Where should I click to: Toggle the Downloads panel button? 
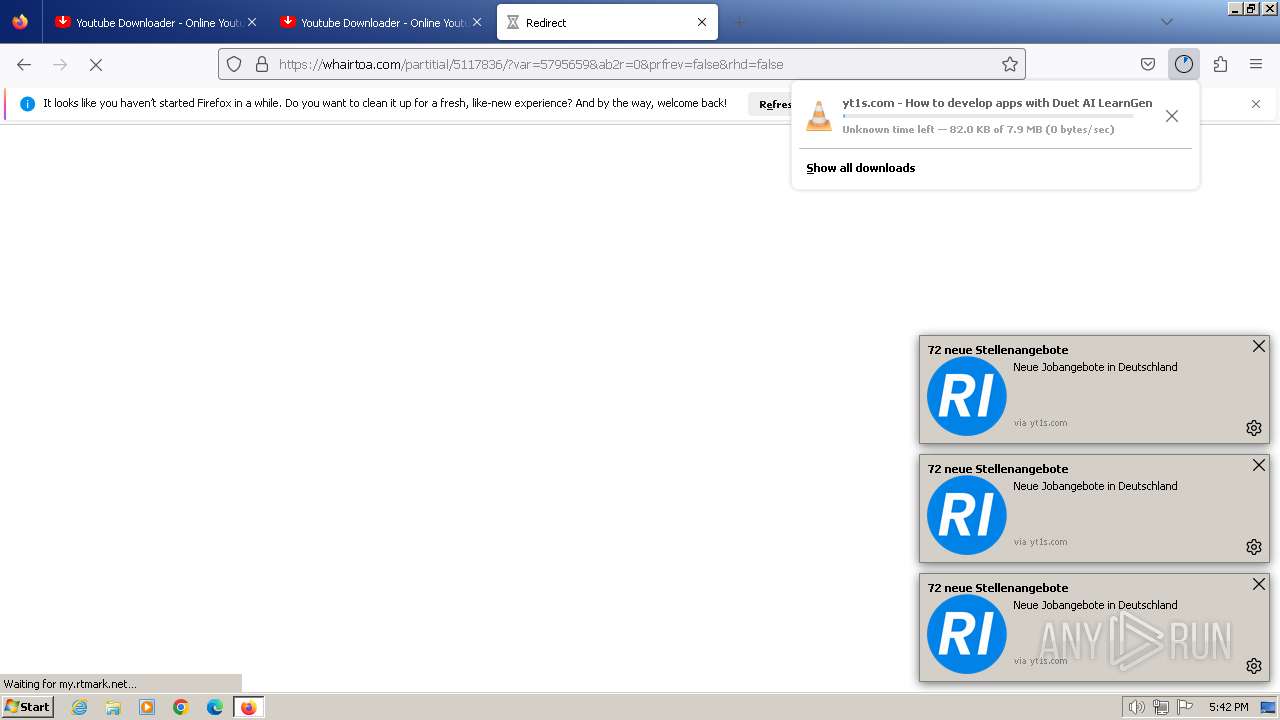(x=1184, y=64)
